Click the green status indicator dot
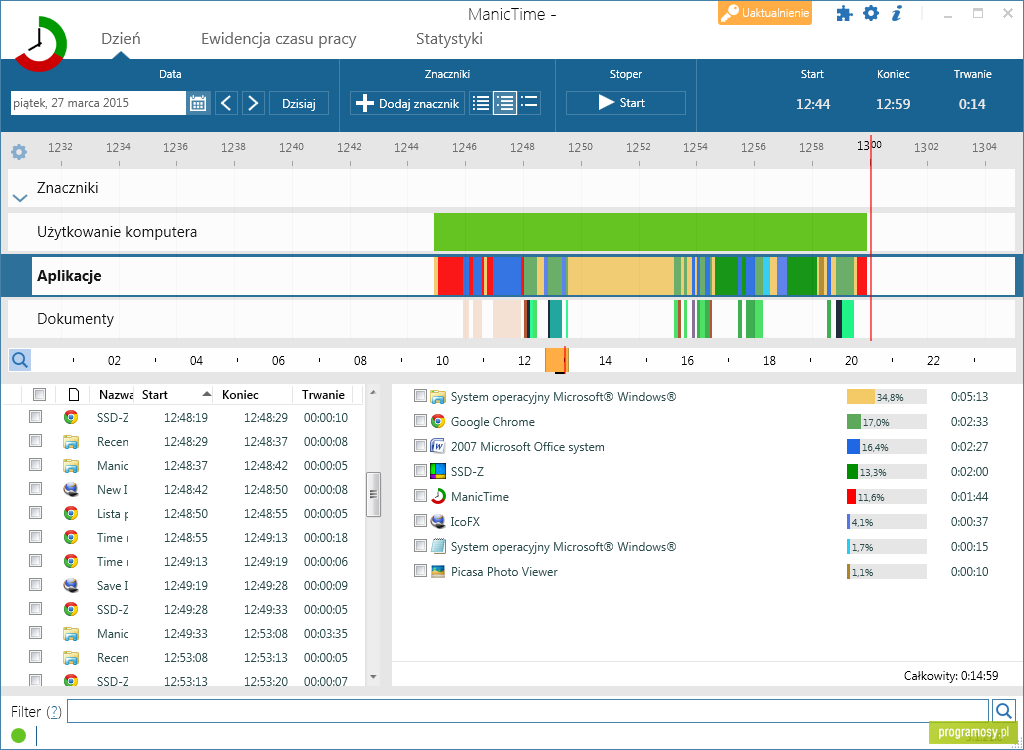The height and width of the screenshot is (750, 1024). [18, 735]
